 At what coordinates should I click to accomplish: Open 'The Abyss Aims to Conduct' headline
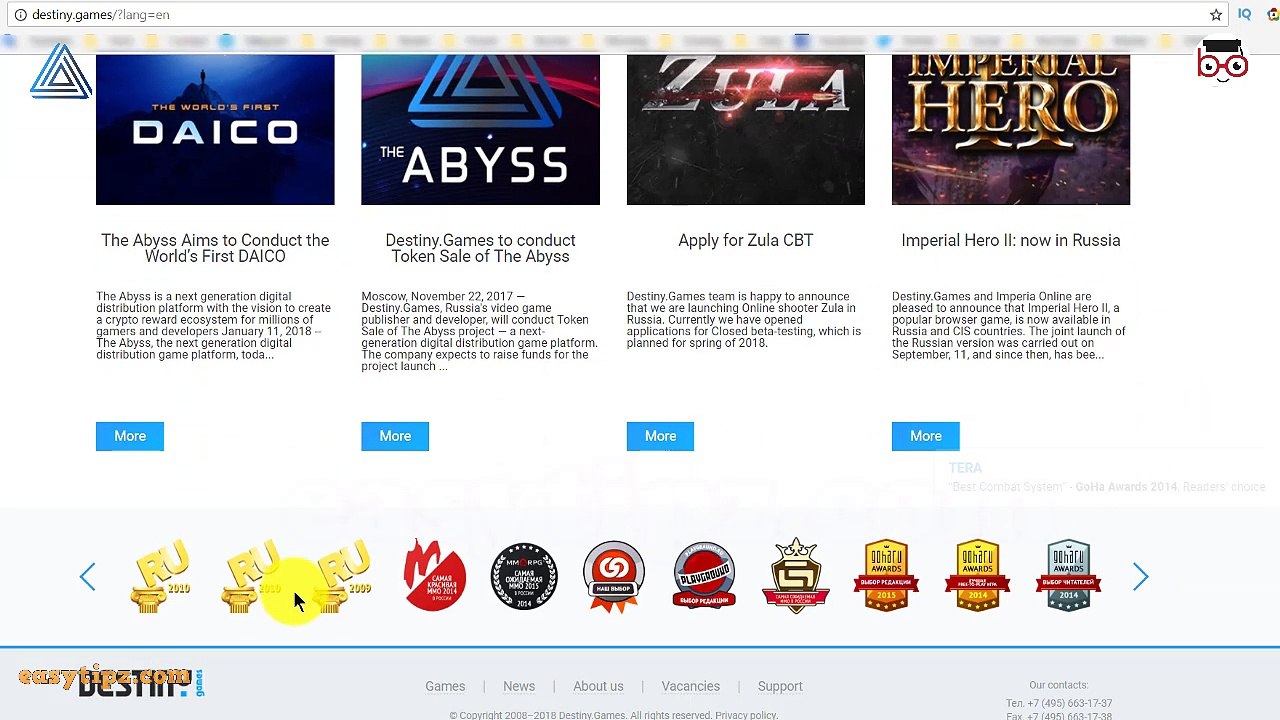(215, 248)
